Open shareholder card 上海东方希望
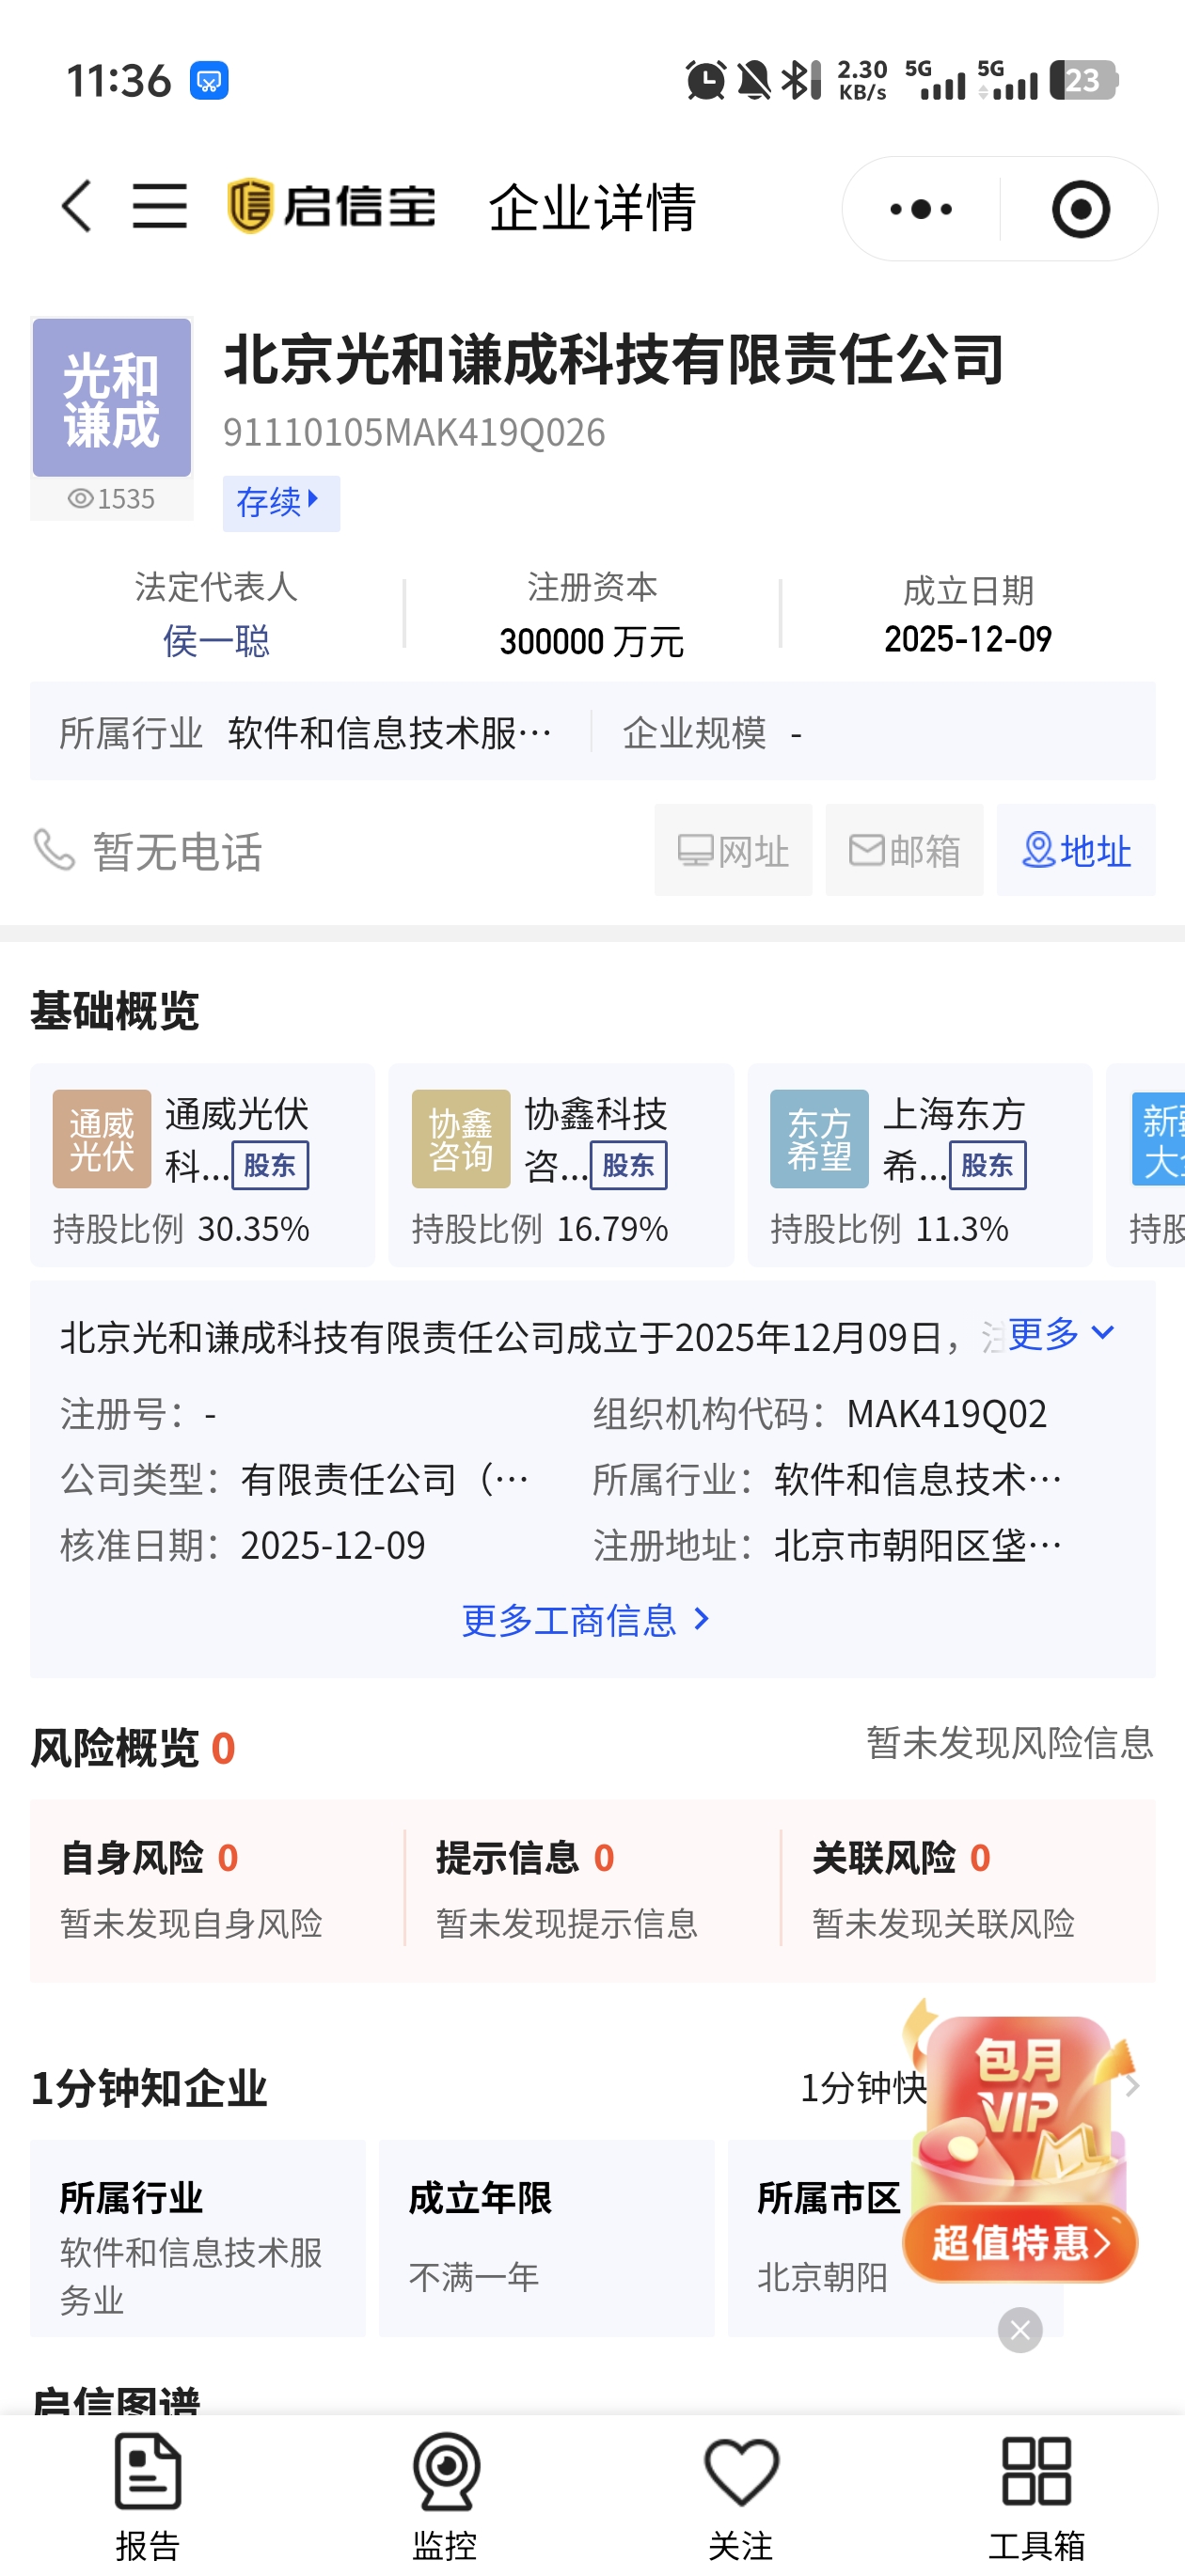The width and height of the screenshot is (1185, 2576). (920, 1165)
